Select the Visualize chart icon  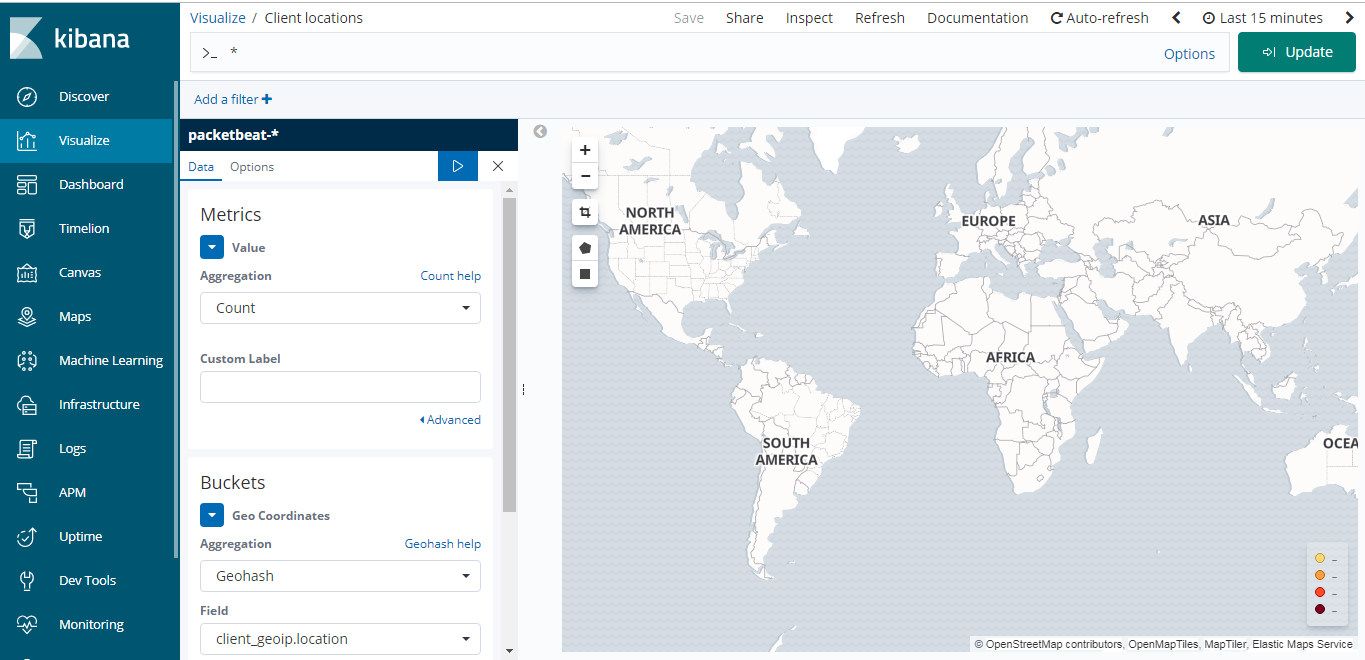pyautogui.click(x=27, y=141)
